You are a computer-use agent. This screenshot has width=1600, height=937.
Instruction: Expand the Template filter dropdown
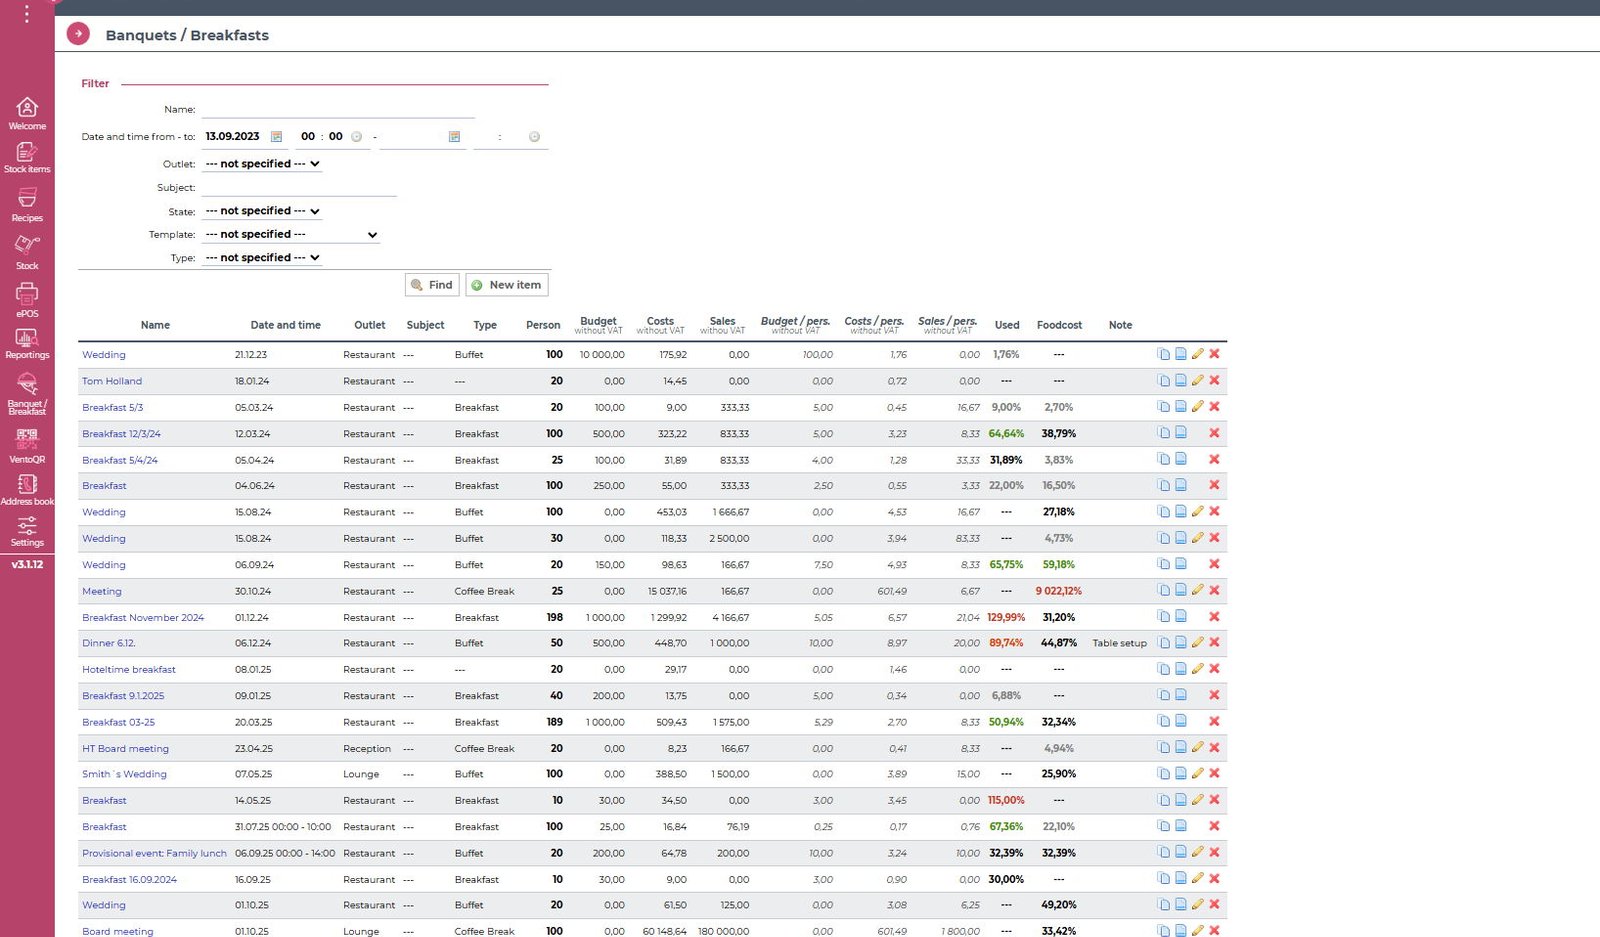291,235
